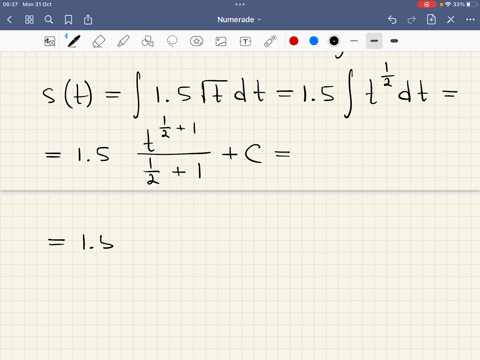Open the share and export menu
The image size is (480, 360).
pos(88,20)
